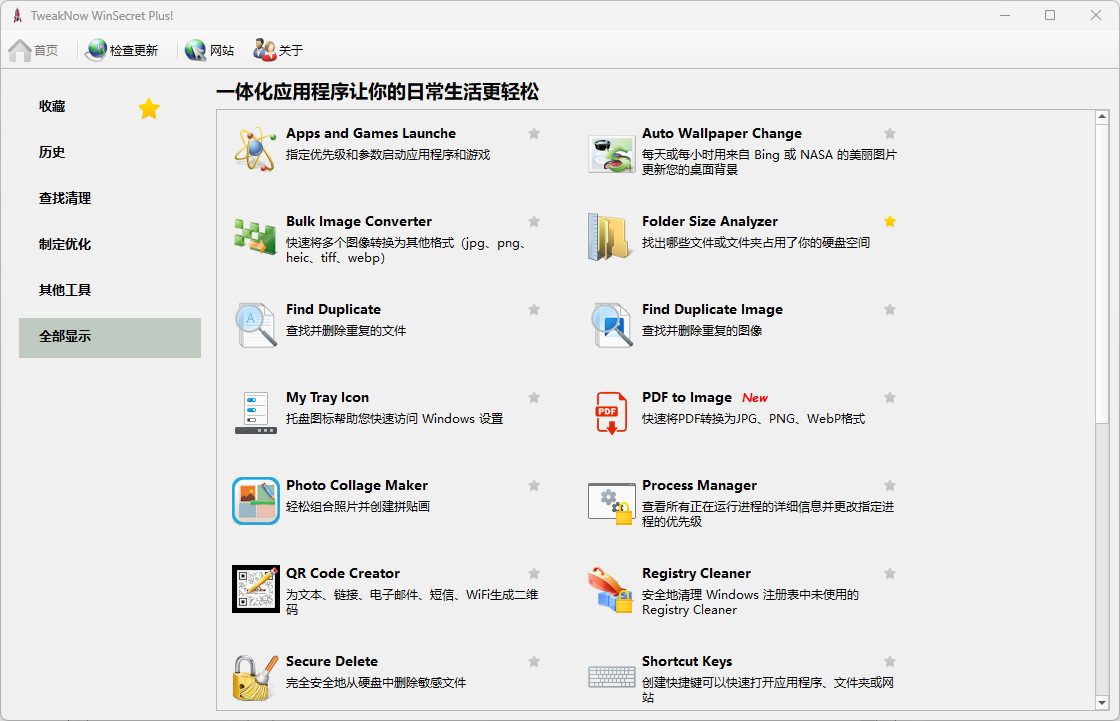Screen dimensions: 1120x721
Task: Open the 其他工具 category
Action: coord(110,290)
